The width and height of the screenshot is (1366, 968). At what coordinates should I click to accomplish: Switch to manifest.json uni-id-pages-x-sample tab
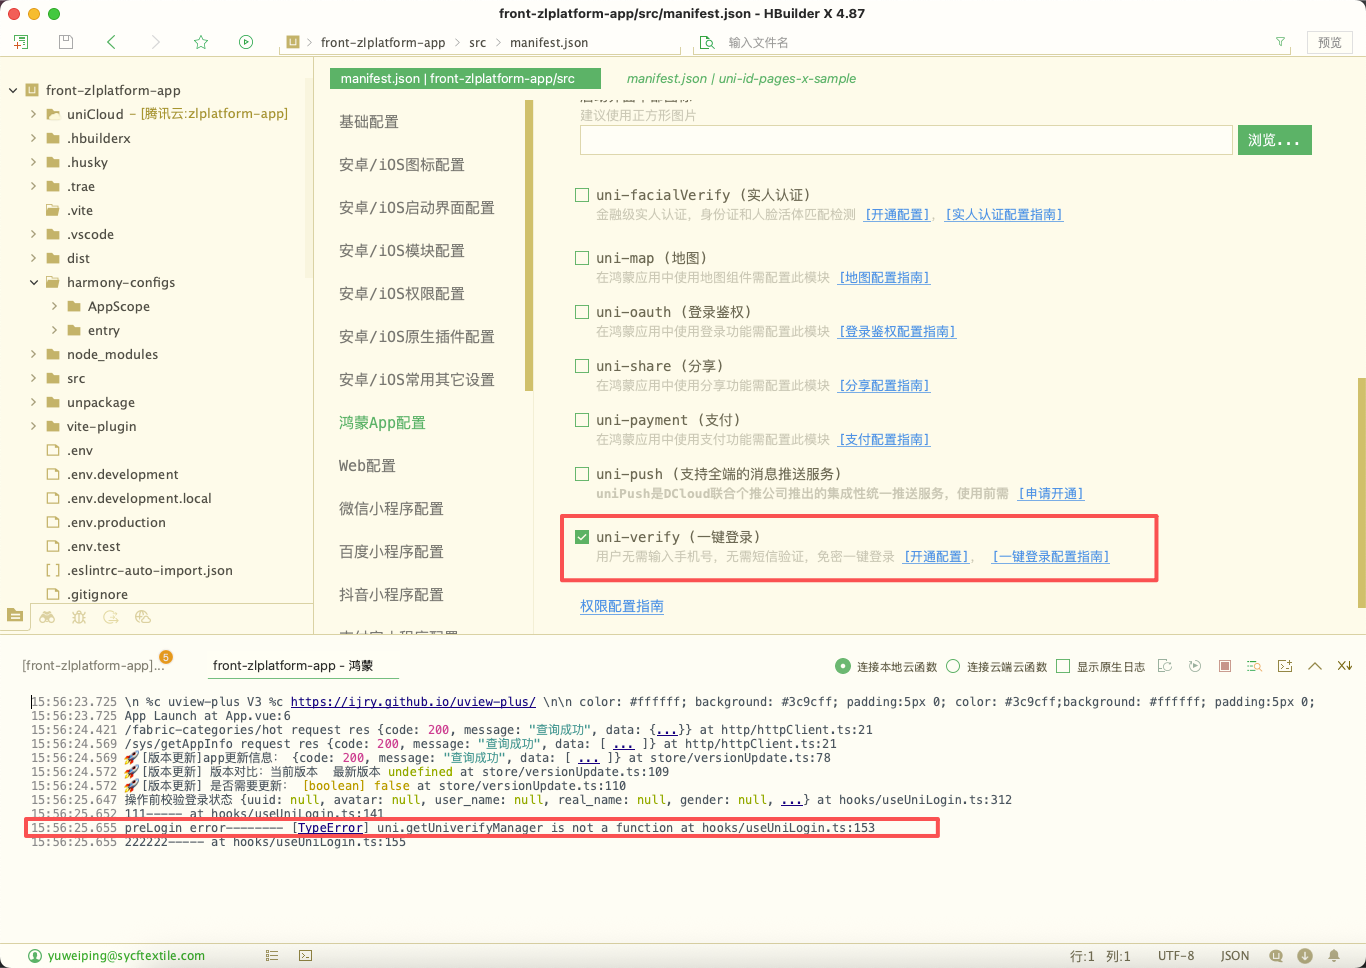point(741,78)
